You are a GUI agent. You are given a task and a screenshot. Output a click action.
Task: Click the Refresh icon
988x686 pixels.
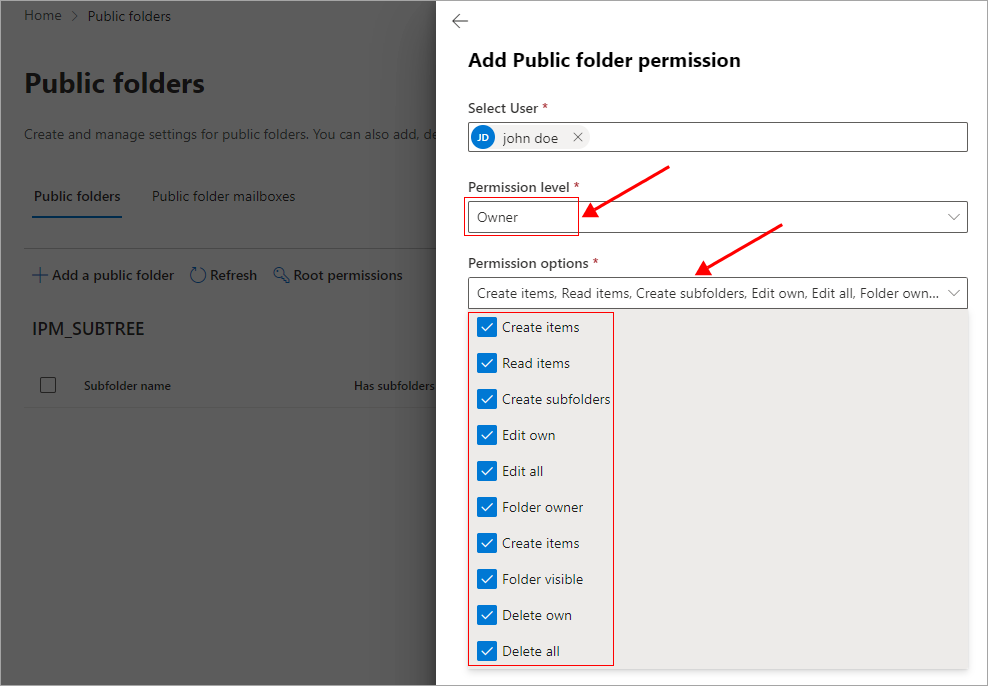pos(198,275)
